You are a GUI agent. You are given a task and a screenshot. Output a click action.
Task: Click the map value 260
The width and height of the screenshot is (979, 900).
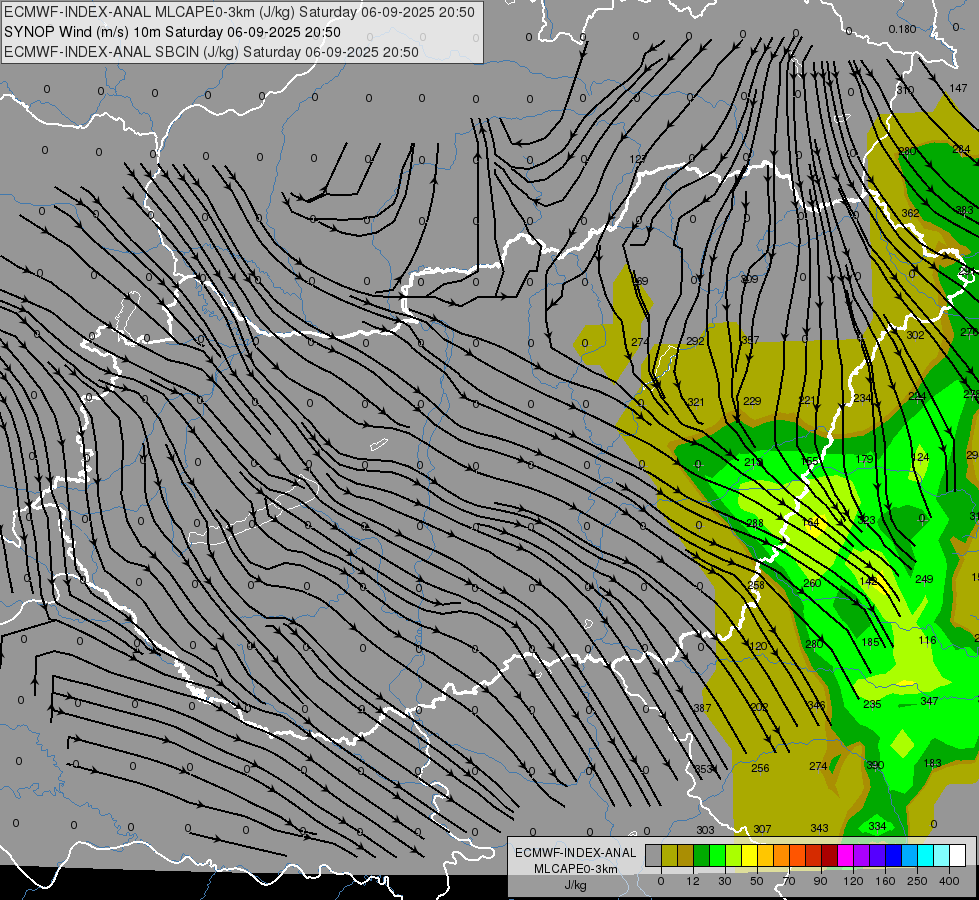click(x=812, y=583)
